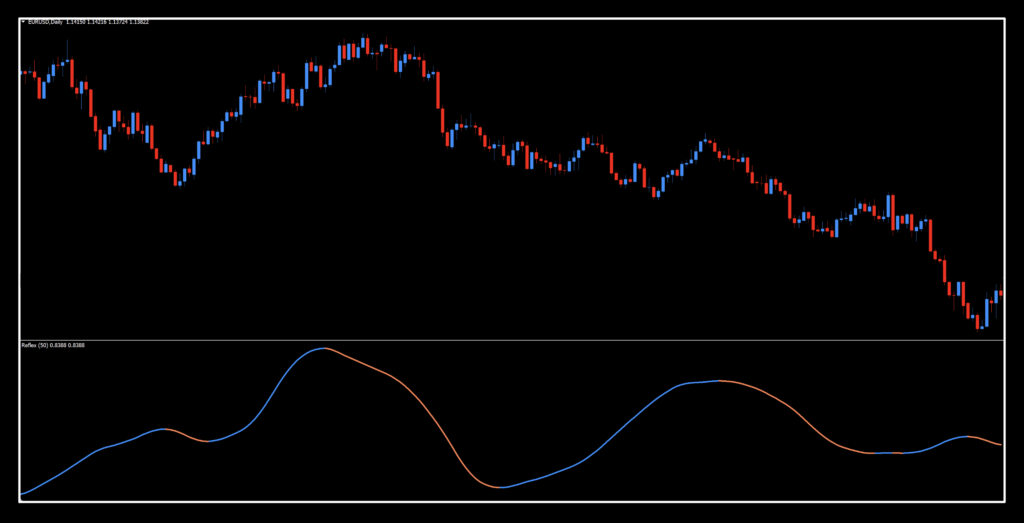Select the highest peak of the Reflex line
Image resolution: width=1024 pixels, height=523 pixels.
(322, 349)
